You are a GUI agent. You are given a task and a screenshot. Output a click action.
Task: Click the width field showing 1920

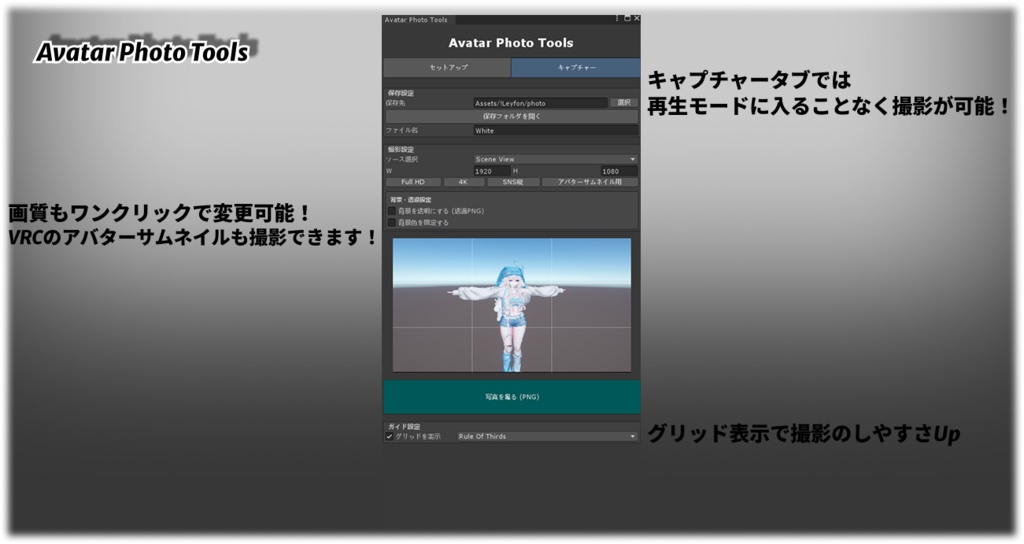click(x=492, y=171)
